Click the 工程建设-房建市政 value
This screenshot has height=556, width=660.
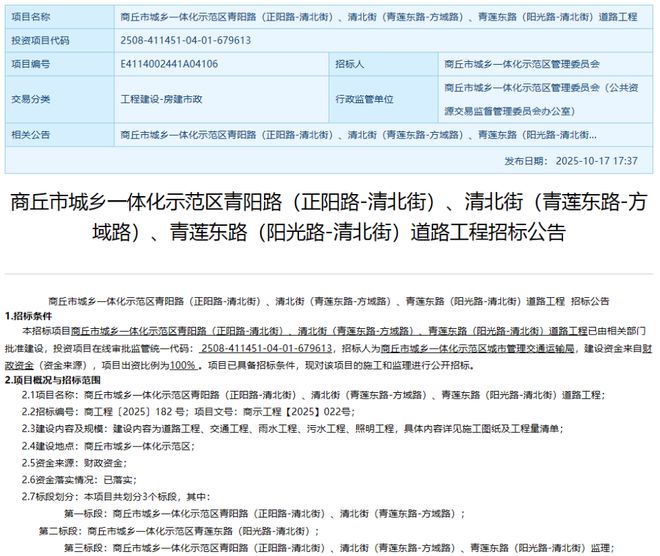pyautogui.click(x=162, y=99)
